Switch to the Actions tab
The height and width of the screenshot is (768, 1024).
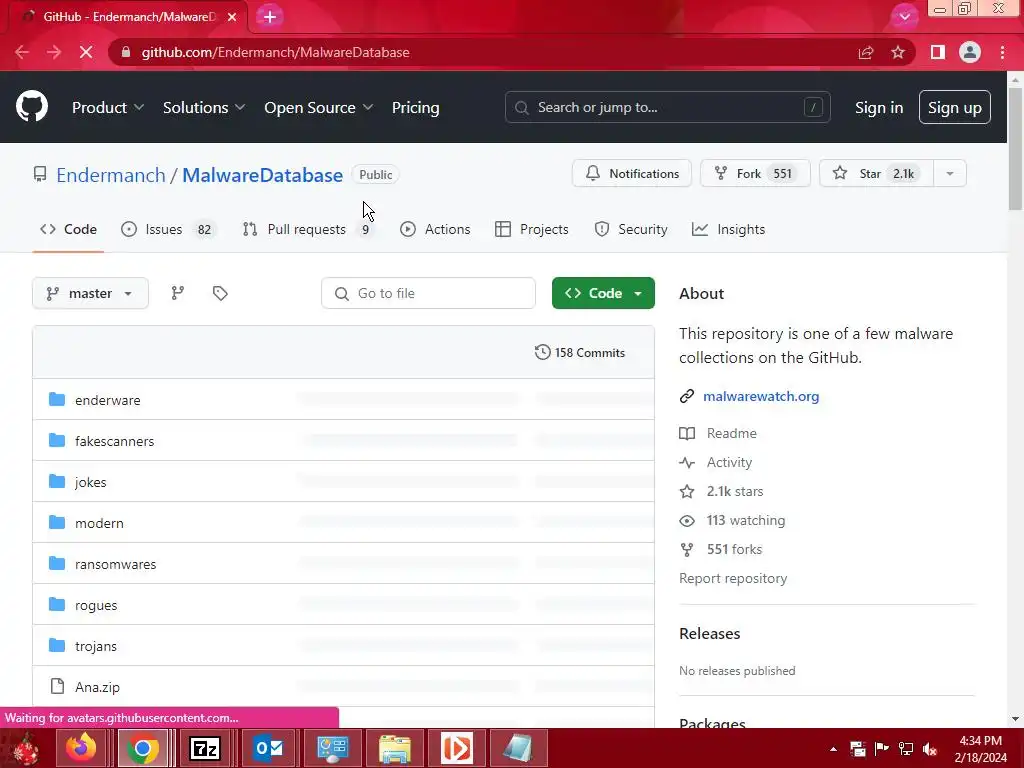(435, 229)
